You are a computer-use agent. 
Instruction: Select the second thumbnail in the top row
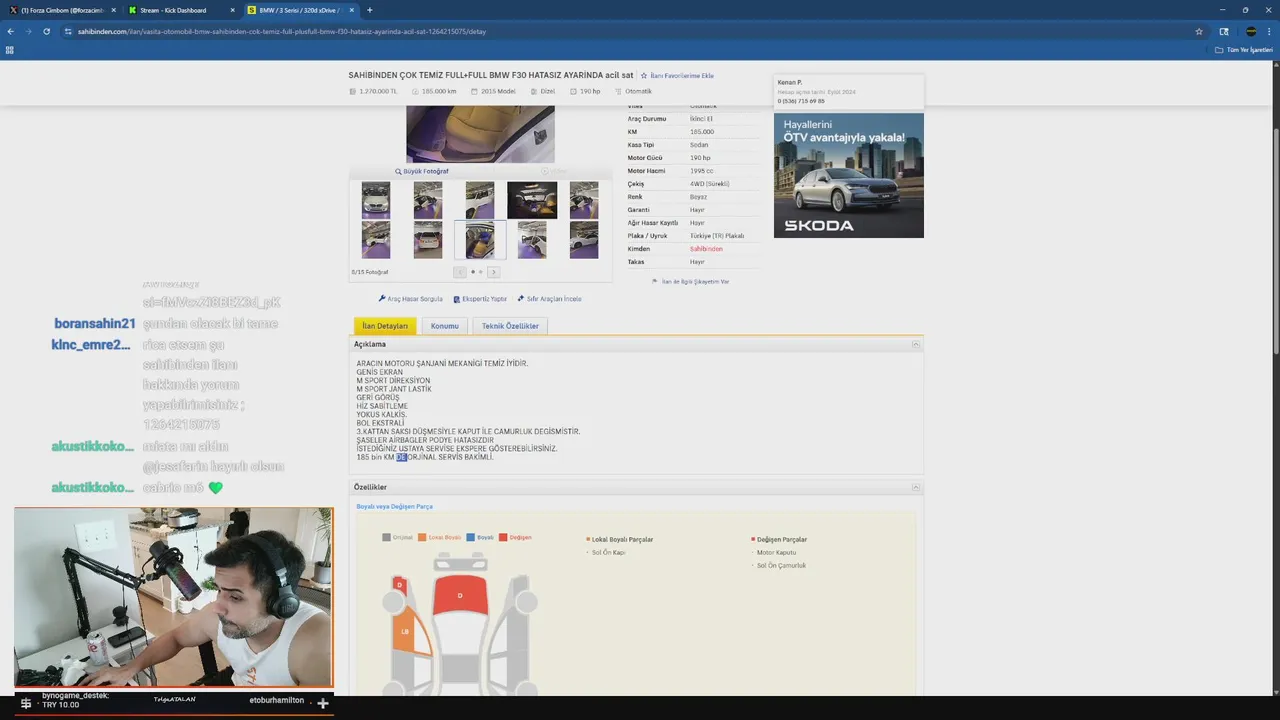click(x=428, y=200)
